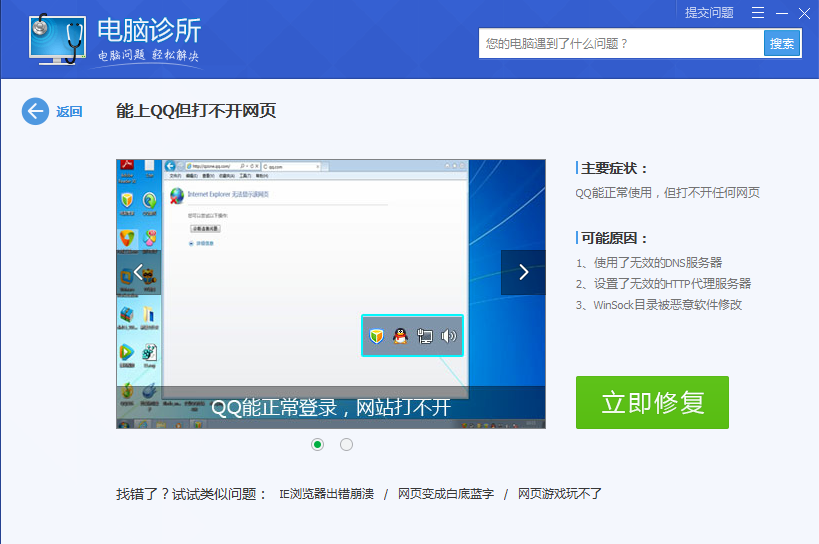Click cause 设置了无效的HTTP代理服务器
Image resolution: width=819 pixels, height=544 pixels.
[x=672, y=283]
